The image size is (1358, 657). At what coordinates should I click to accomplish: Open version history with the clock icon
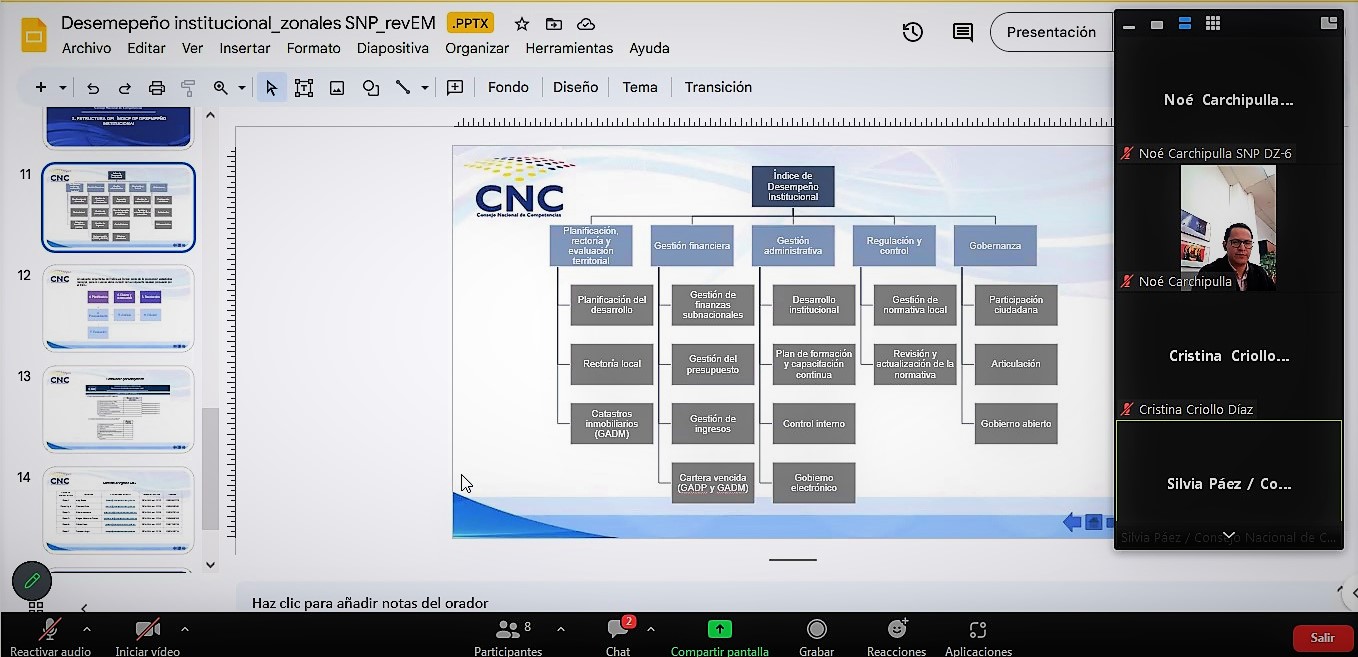pyautogui.click(x=912, y=32)
